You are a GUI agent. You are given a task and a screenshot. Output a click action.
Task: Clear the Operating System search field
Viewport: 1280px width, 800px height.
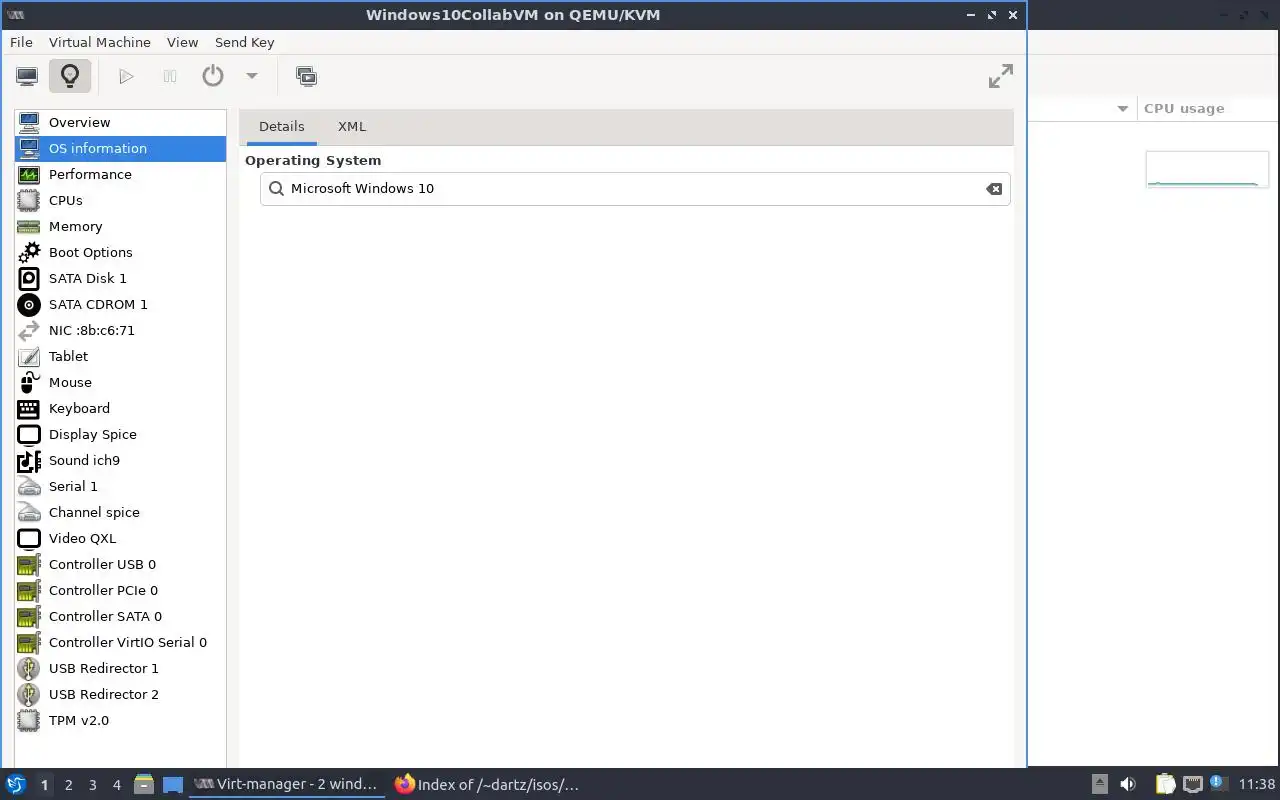tap(994, 189)
